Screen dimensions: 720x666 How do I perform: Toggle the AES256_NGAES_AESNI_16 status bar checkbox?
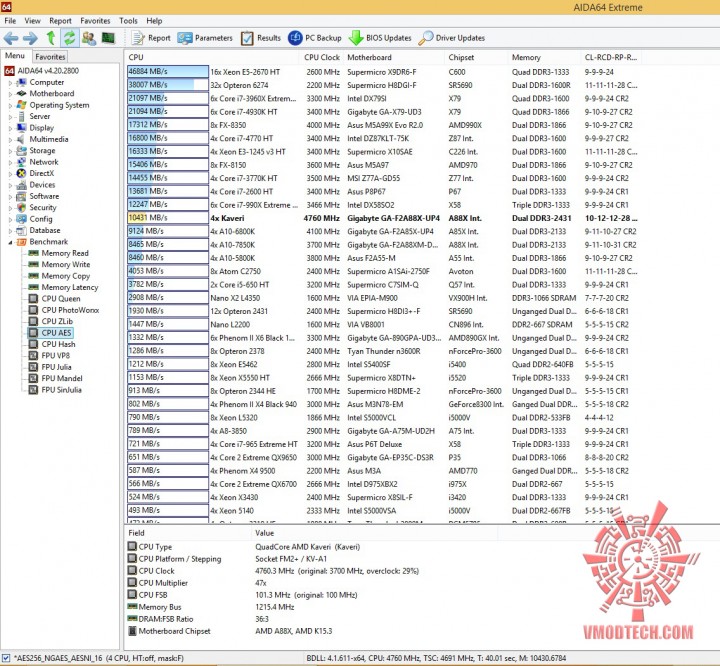pos(6,658)
